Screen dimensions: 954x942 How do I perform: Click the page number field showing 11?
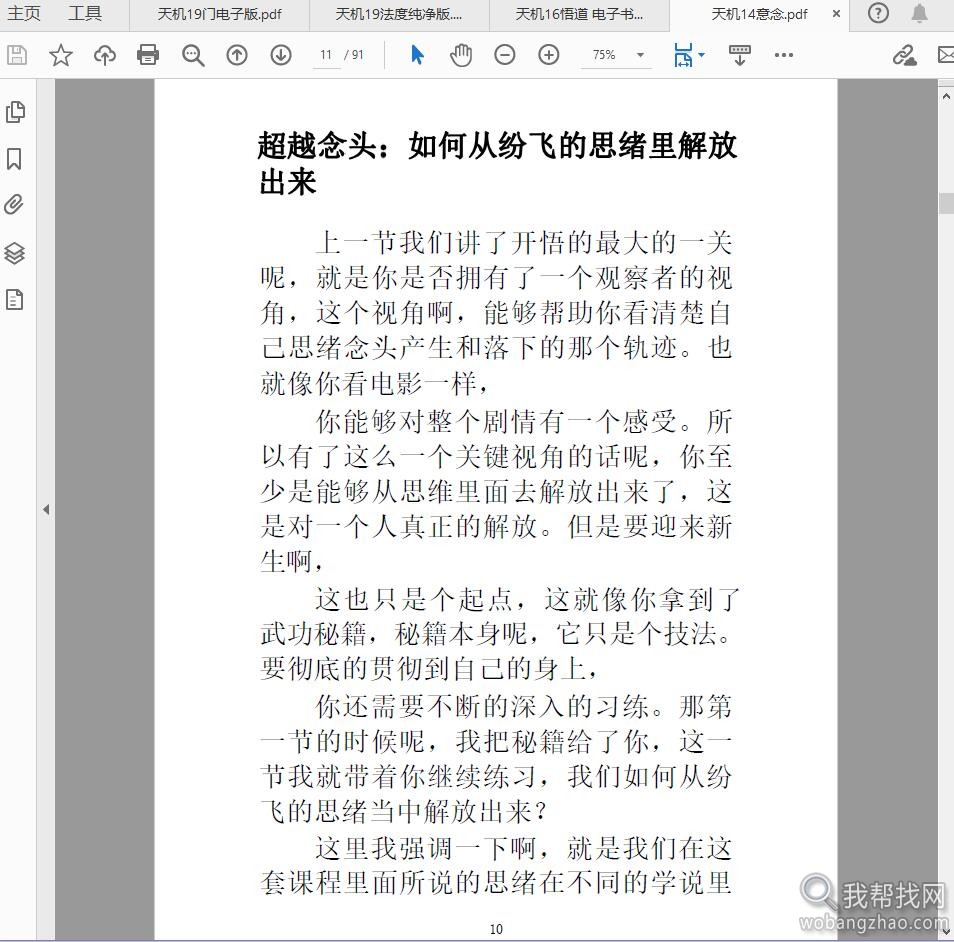coord(327,55)
